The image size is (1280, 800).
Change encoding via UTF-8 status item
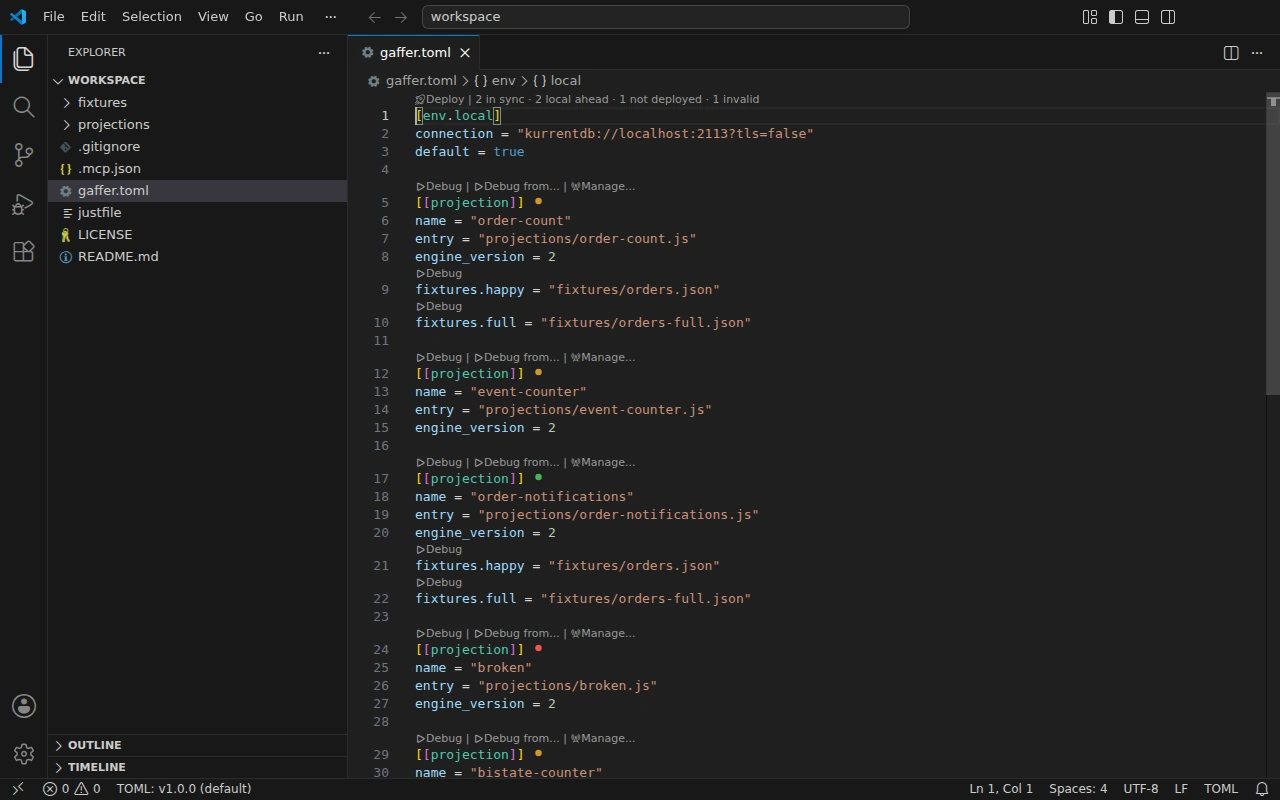tap(1141, 789)
